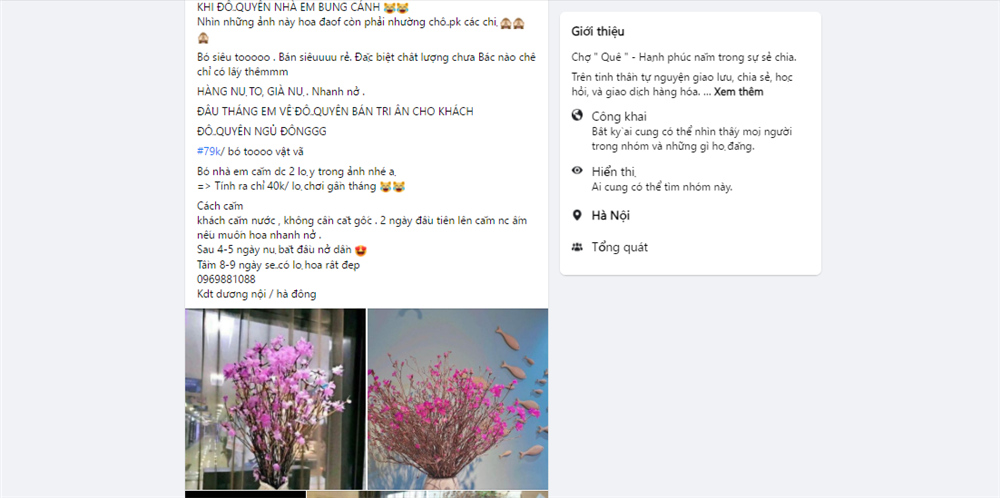The image size is (1000, 498).
Task: Open the #79k hashtag link
Action: pyautogui.click(x=209, y=151)
